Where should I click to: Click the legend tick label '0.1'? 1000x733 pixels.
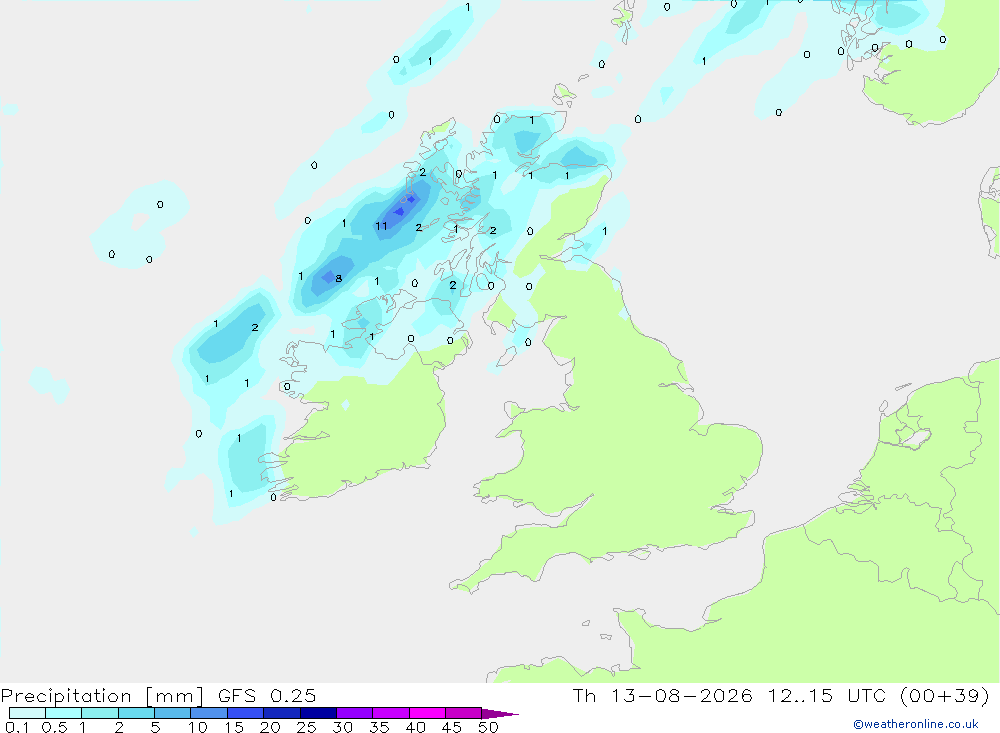tap(17, 727)
